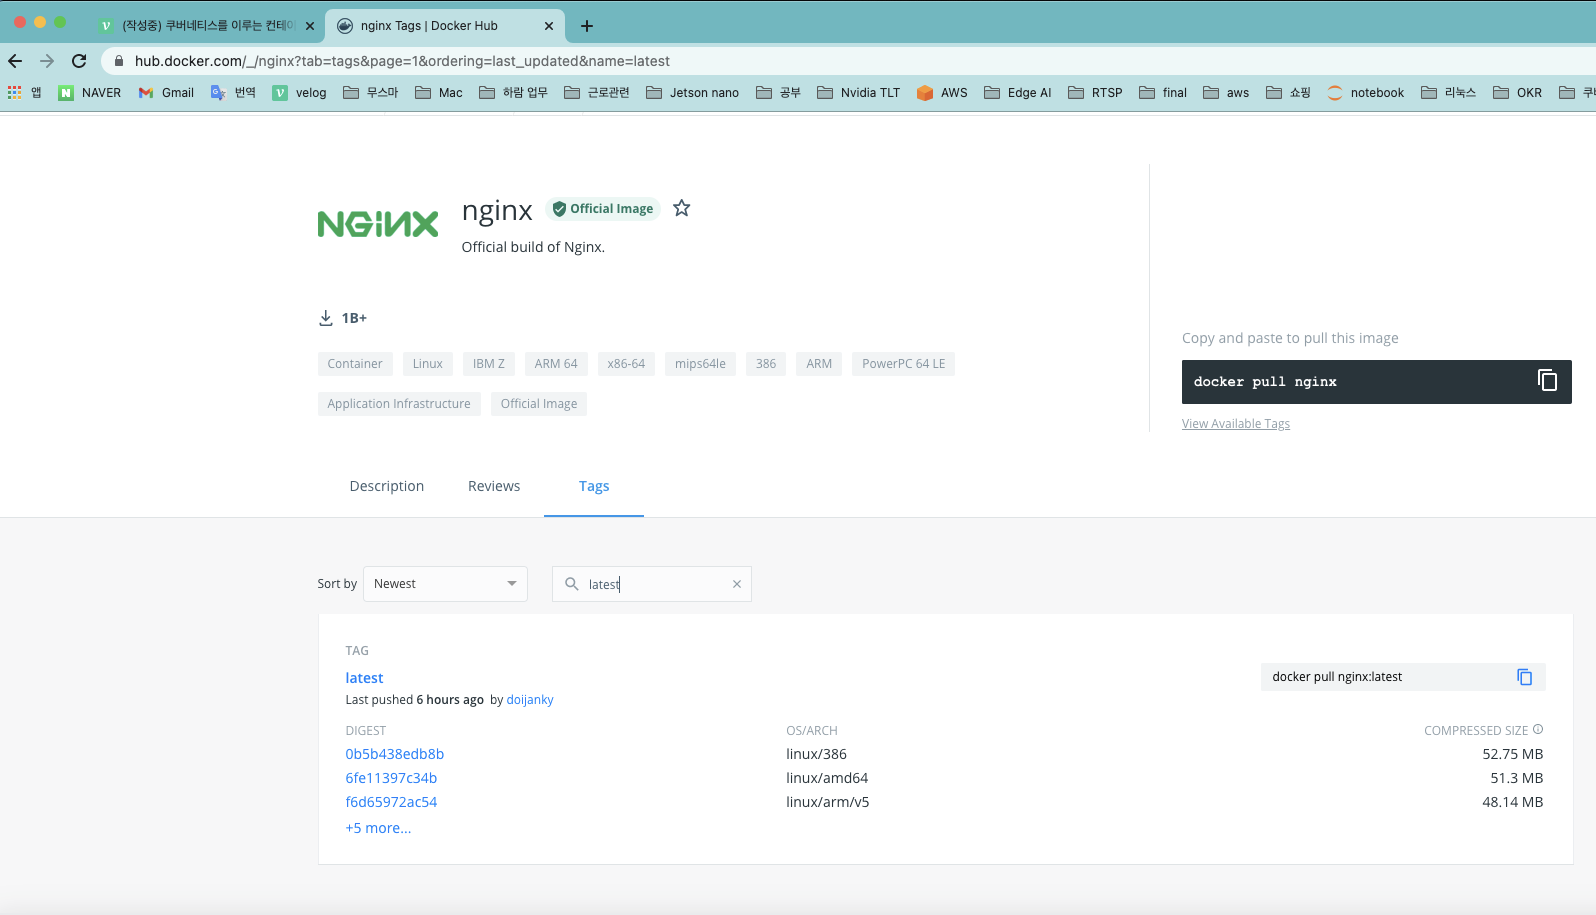This screenshot has width=1596, height=915.
Task: Close the nginx Tags tab
Action: click(549, 26)
